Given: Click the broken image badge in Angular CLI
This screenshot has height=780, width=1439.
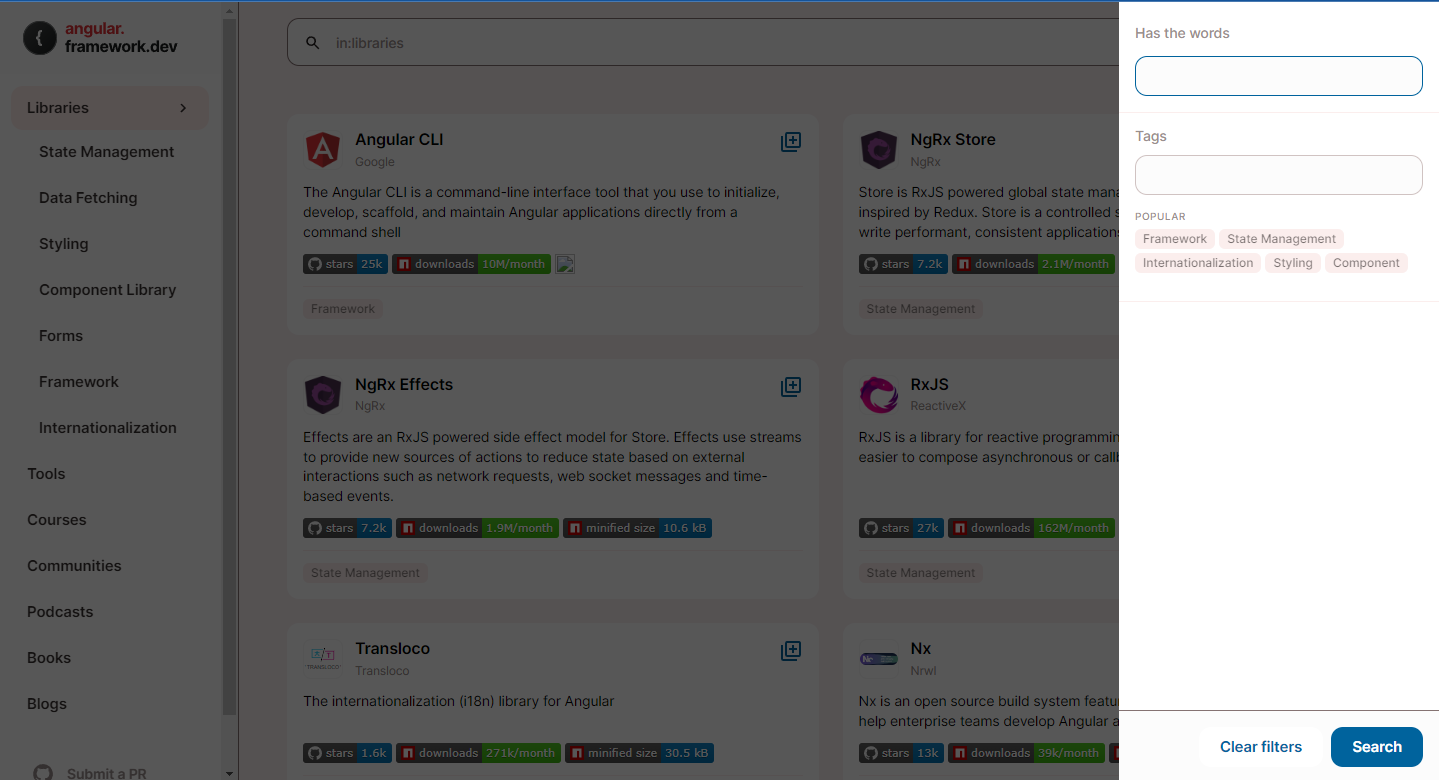Looking at the screenshot, I should 565,264.
